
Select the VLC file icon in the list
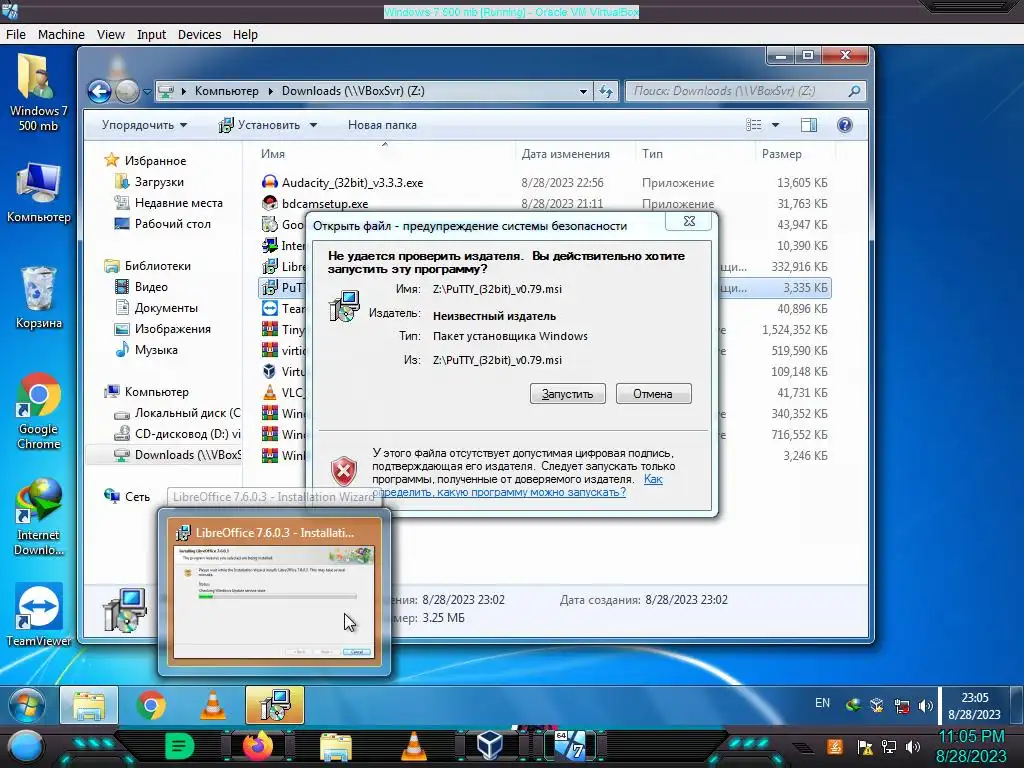click(269, 392)
